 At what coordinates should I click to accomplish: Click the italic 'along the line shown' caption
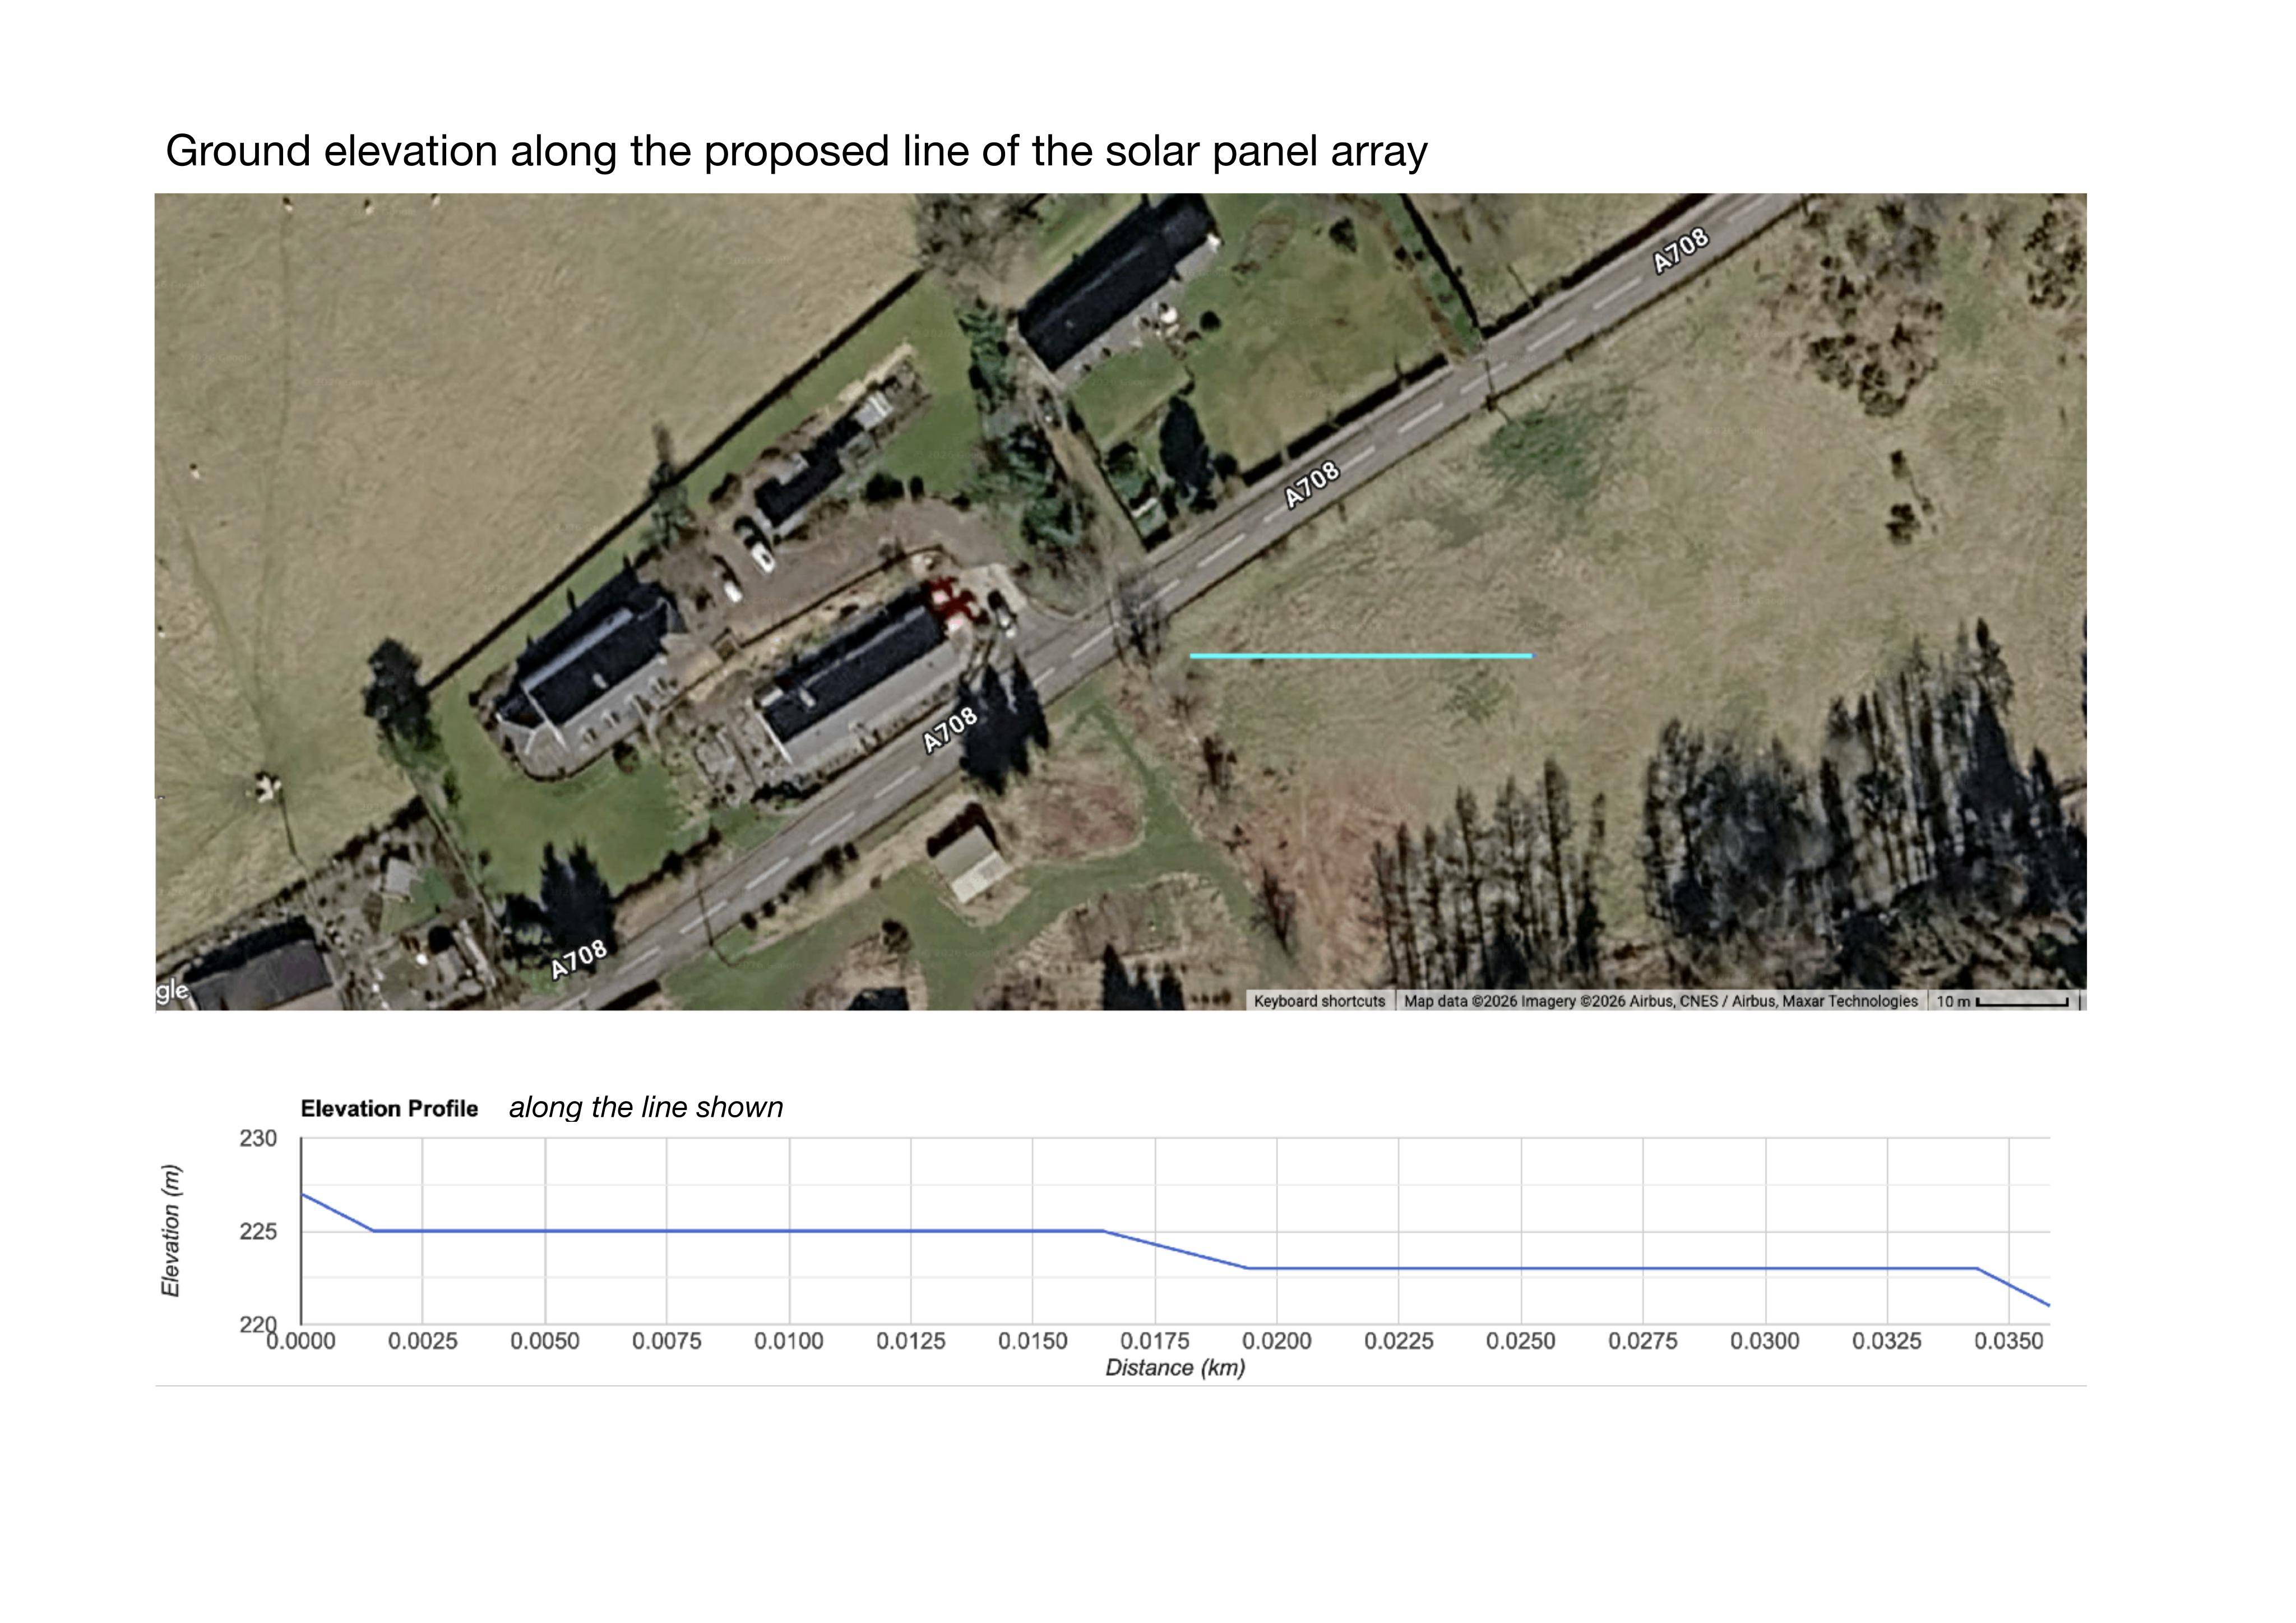[646, 1107]
